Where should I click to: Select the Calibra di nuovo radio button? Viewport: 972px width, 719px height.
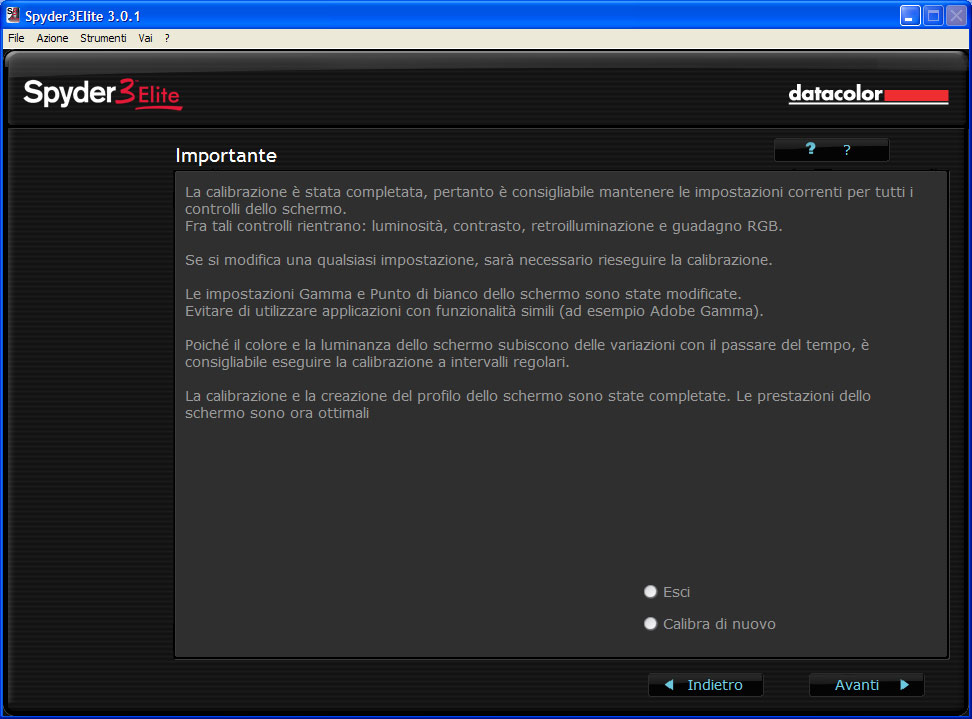point(650,623)
